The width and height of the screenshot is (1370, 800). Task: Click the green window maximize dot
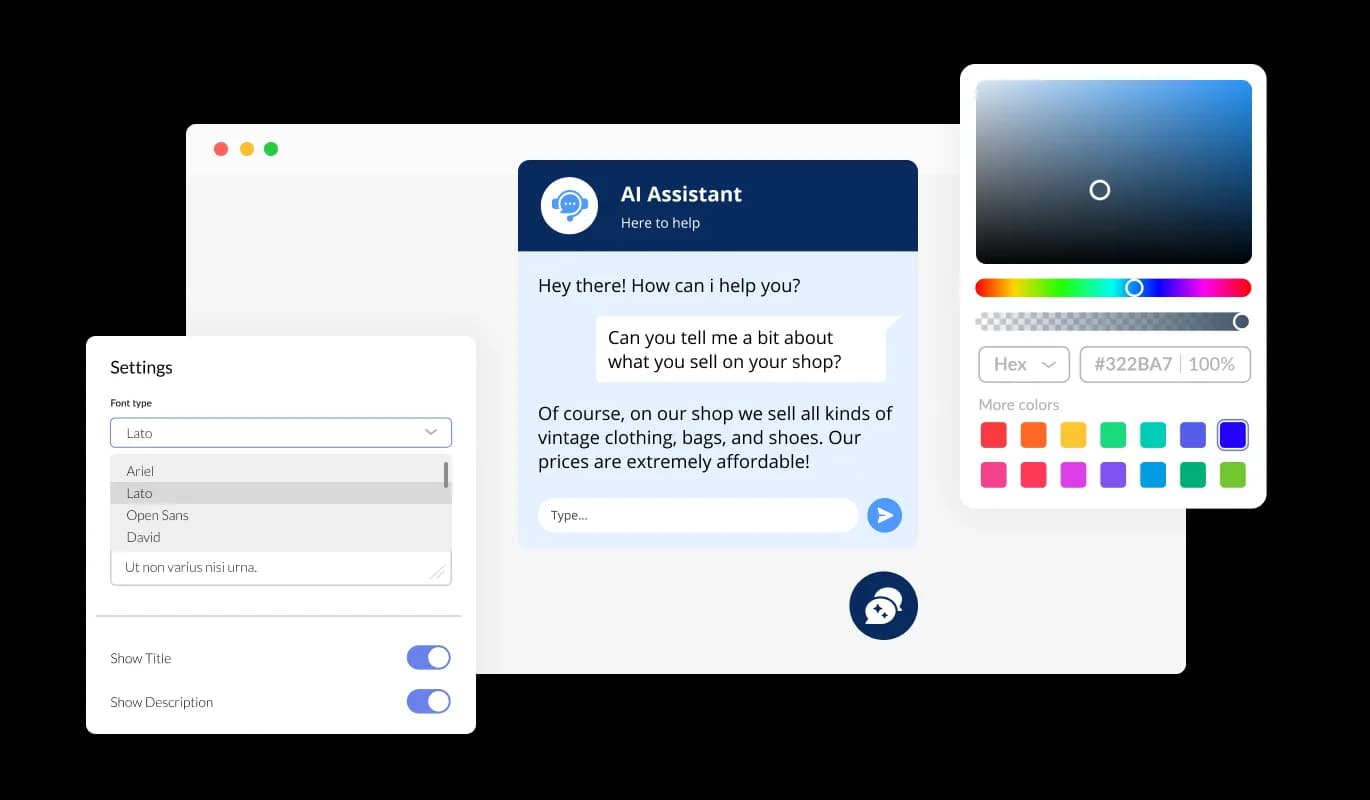point(271,149)
